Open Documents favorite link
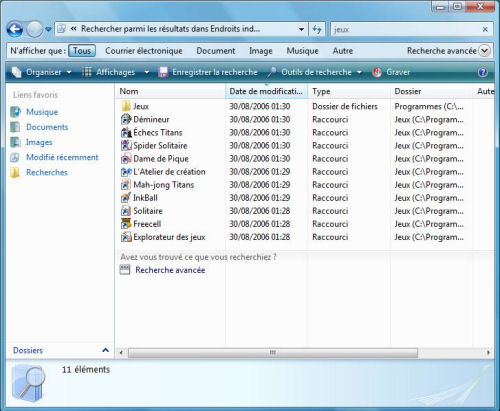 (x=47, y=127)
